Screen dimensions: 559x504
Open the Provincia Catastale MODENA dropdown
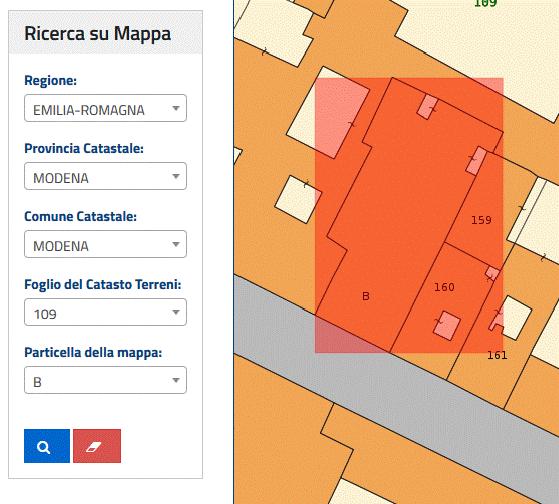[x=105, y=176]
